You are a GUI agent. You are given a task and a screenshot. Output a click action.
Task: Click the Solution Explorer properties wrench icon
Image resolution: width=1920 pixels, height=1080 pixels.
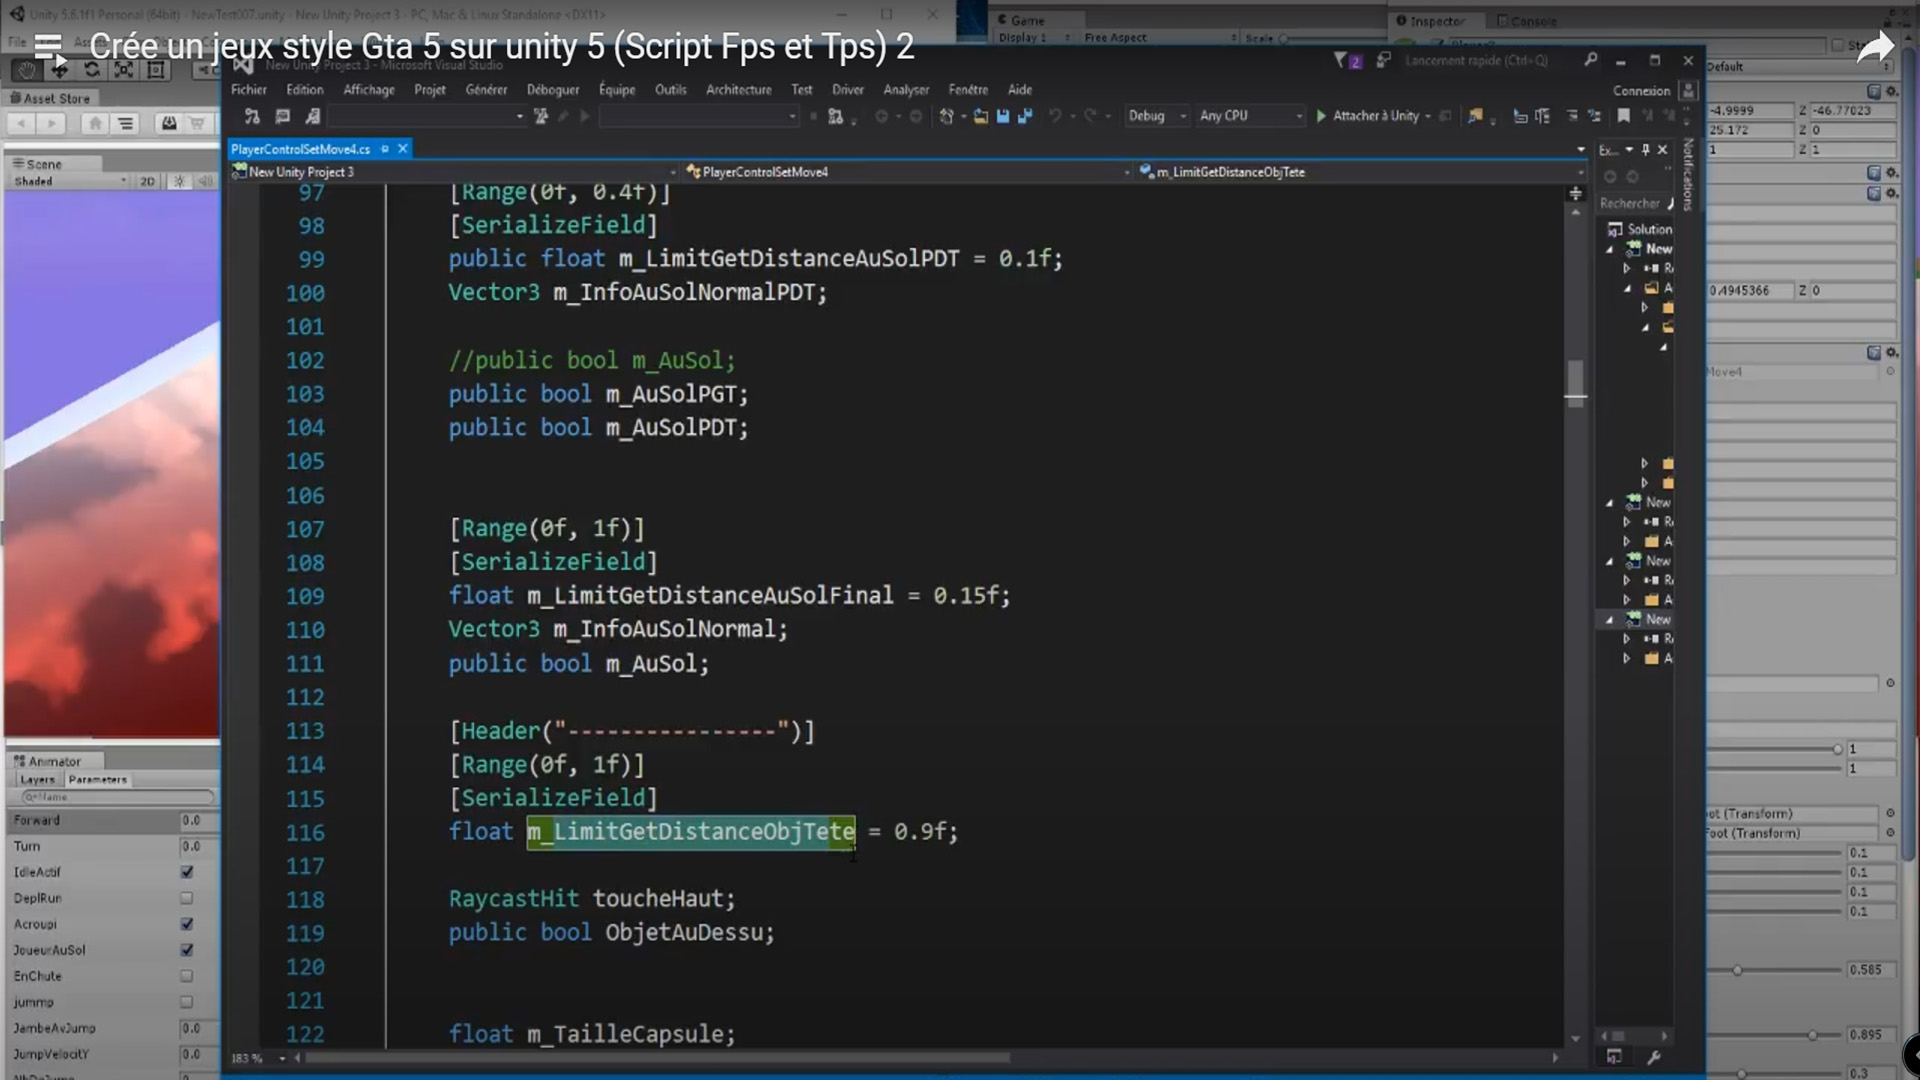1654,1057
